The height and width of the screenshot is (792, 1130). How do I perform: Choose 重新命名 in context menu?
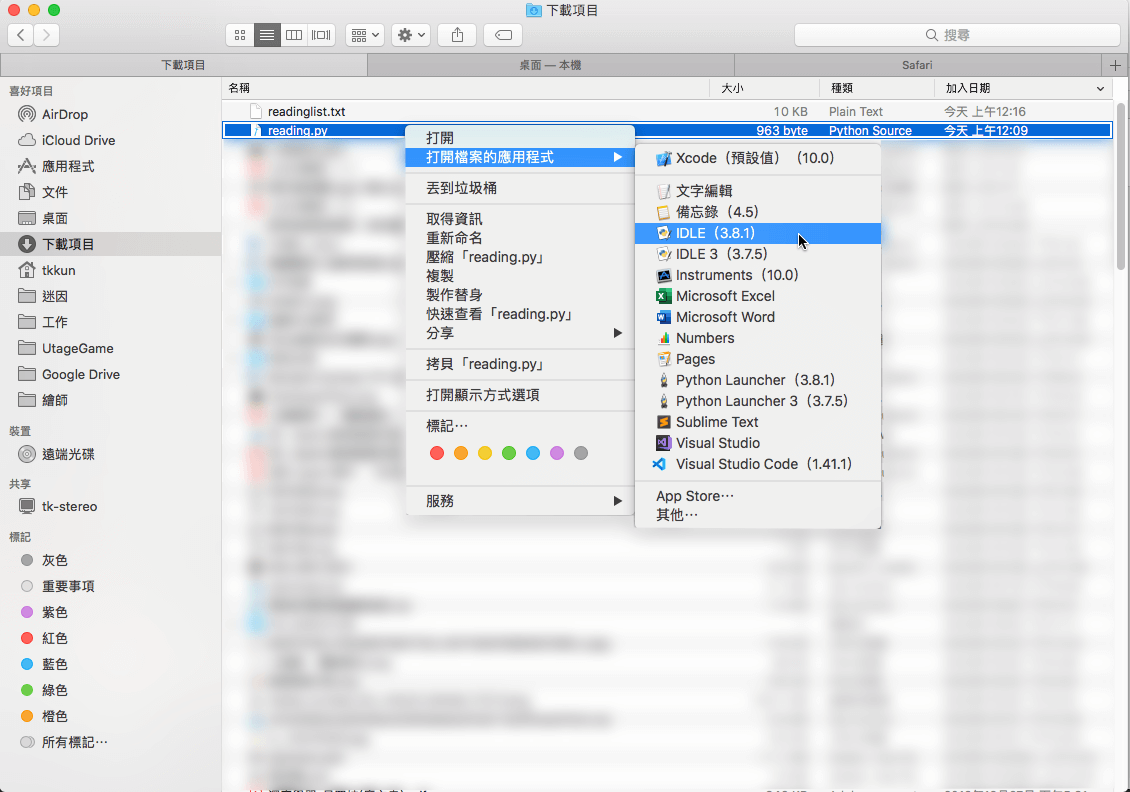pos(520,238)
